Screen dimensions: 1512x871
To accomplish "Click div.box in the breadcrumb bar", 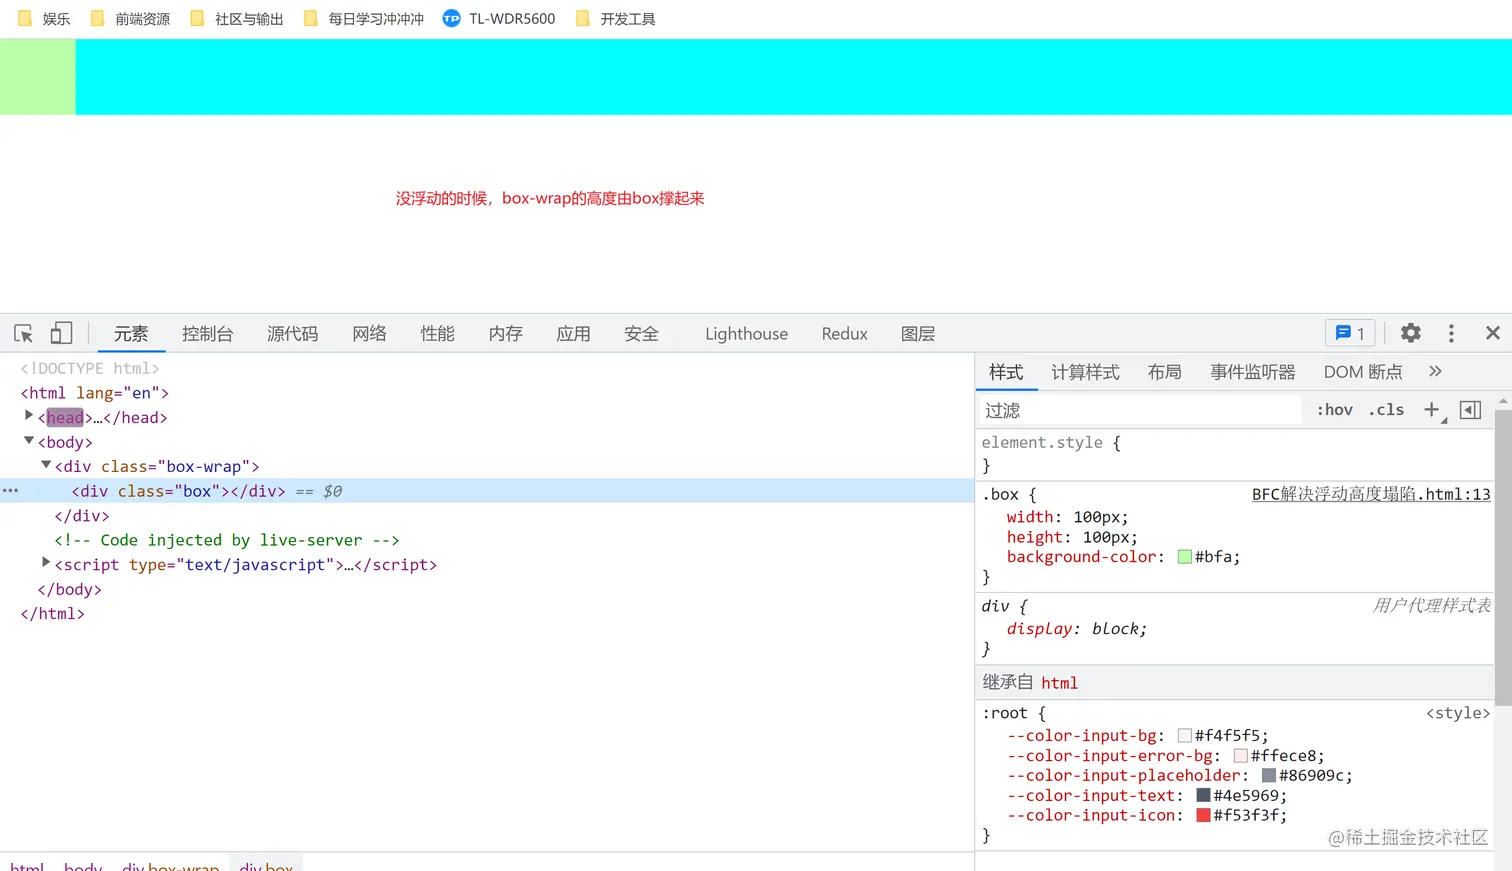I will pyautogui.click(x=266, y=864).
